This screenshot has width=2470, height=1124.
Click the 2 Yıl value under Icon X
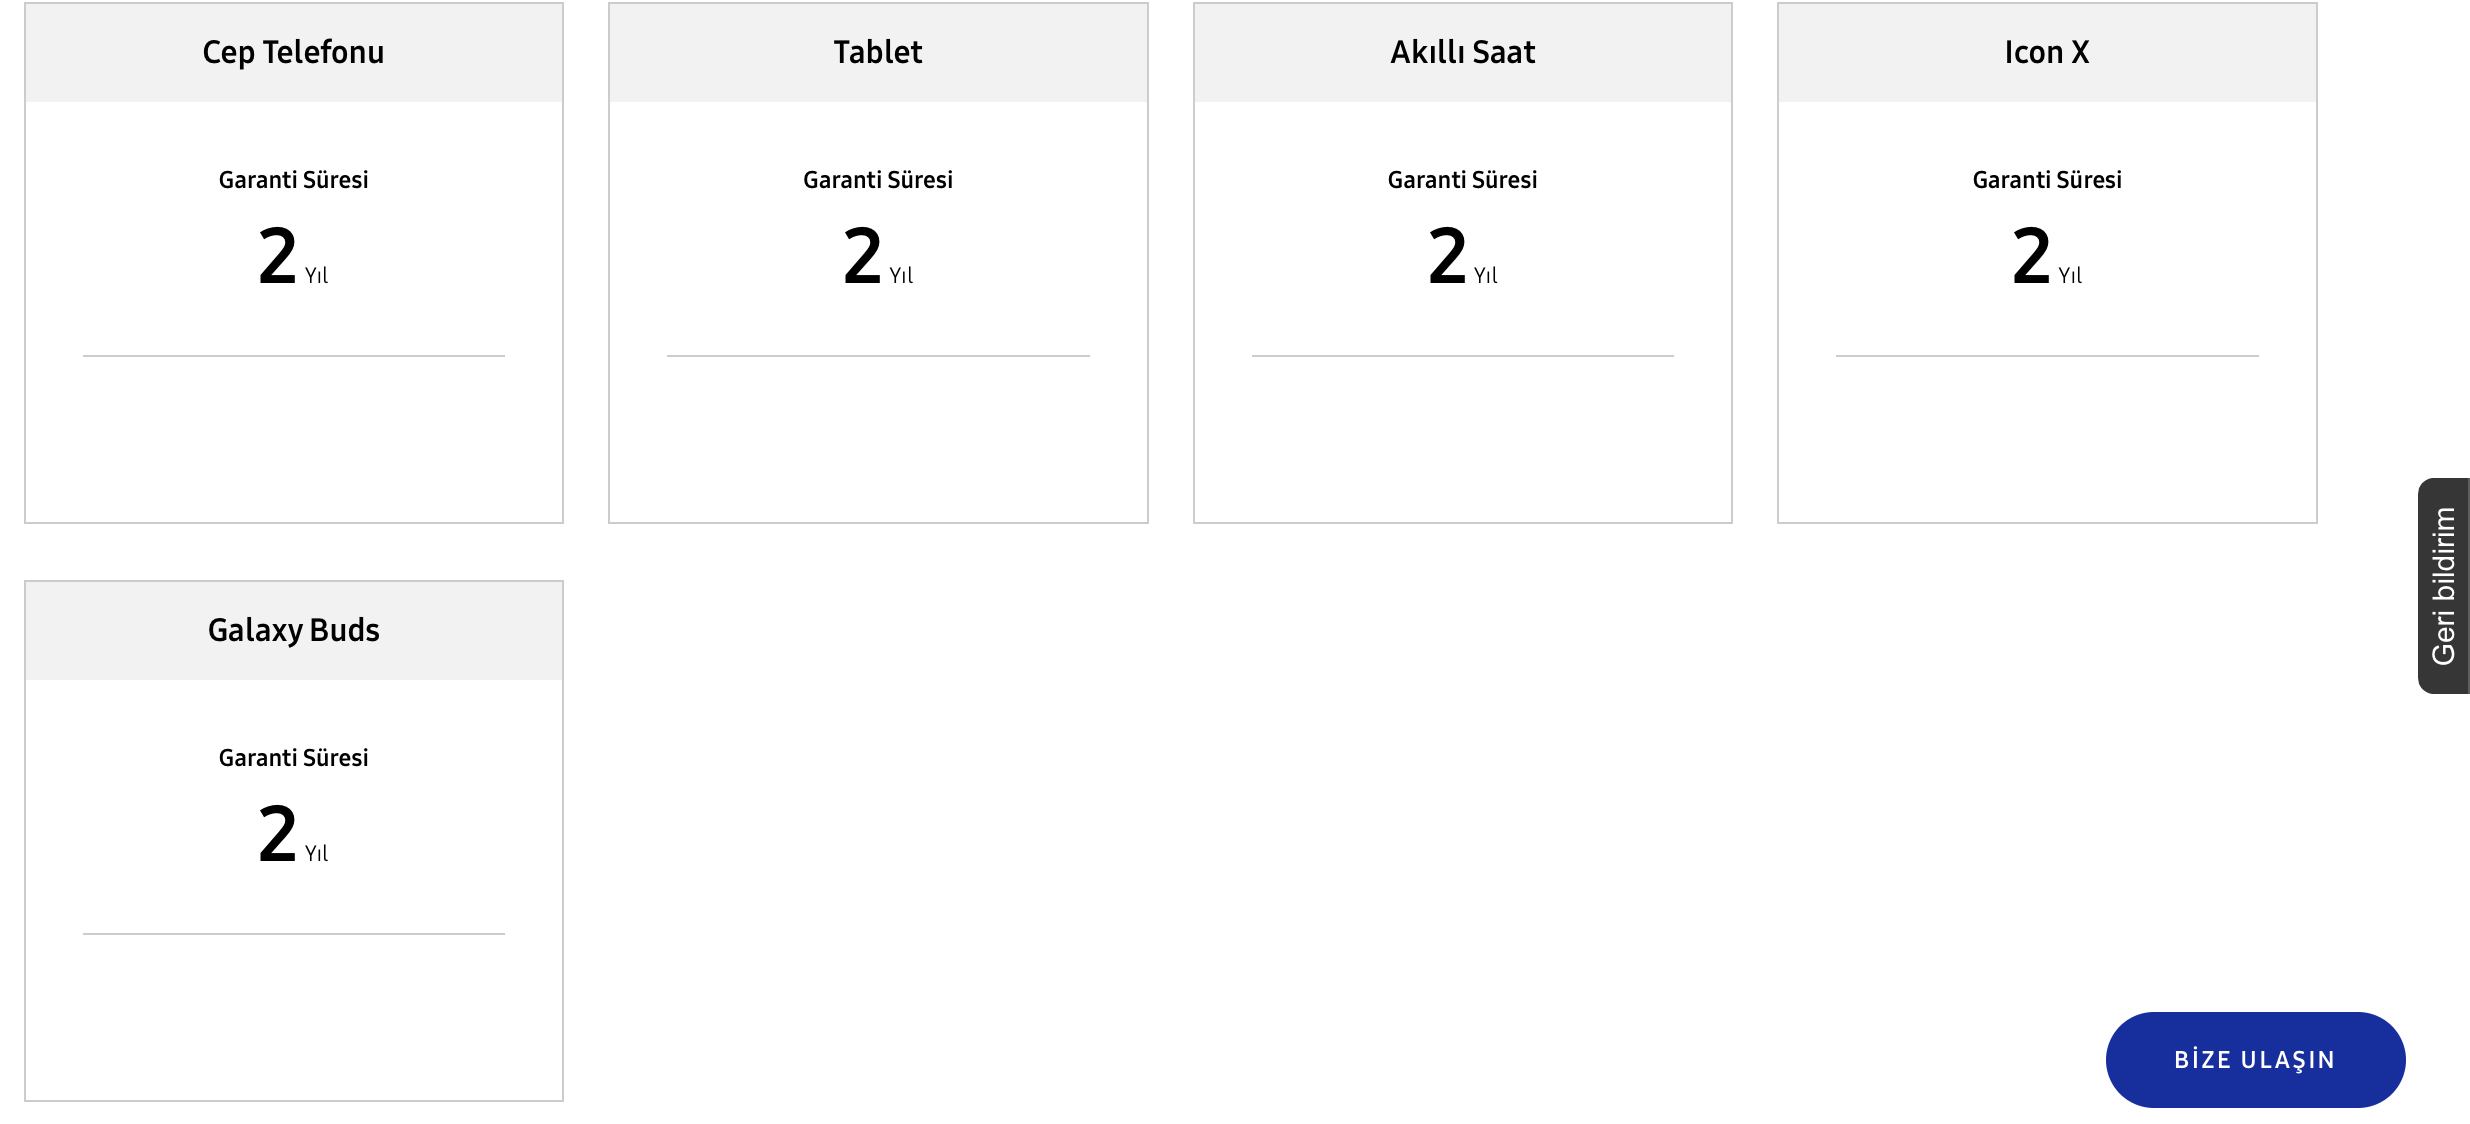pyautogui.click(x=2045, y=257)
